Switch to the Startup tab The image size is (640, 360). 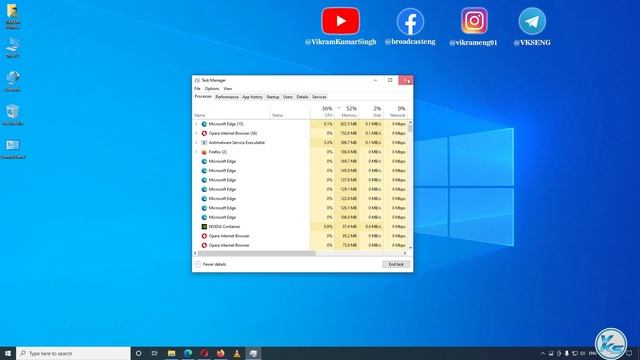click(x=273, y=97)
